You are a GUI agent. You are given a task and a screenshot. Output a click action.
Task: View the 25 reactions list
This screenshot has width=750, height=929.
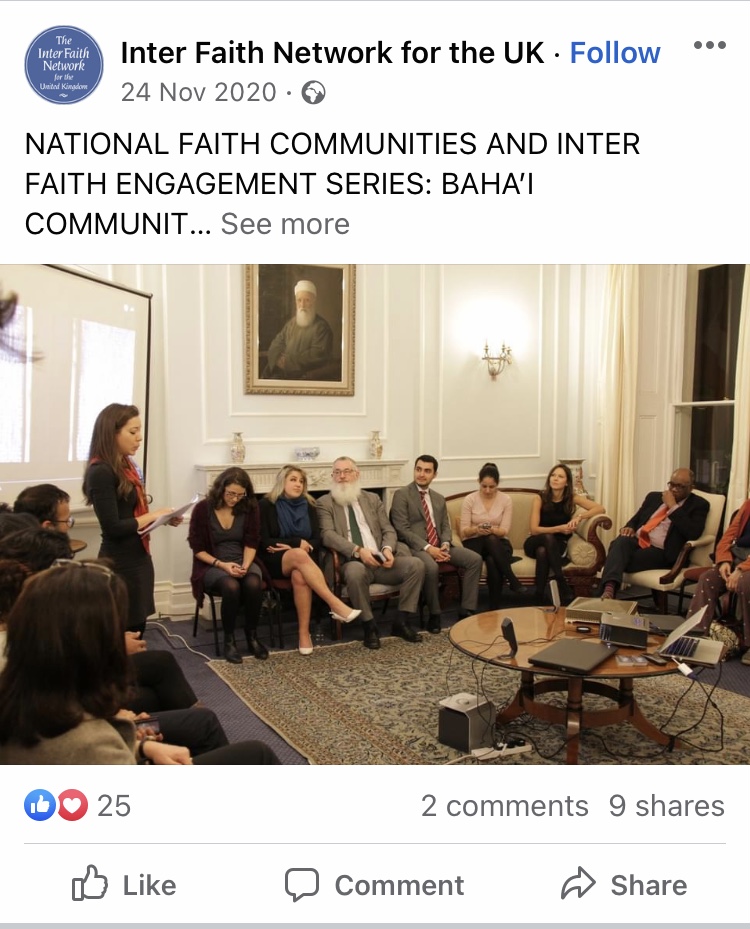point(114,805)
